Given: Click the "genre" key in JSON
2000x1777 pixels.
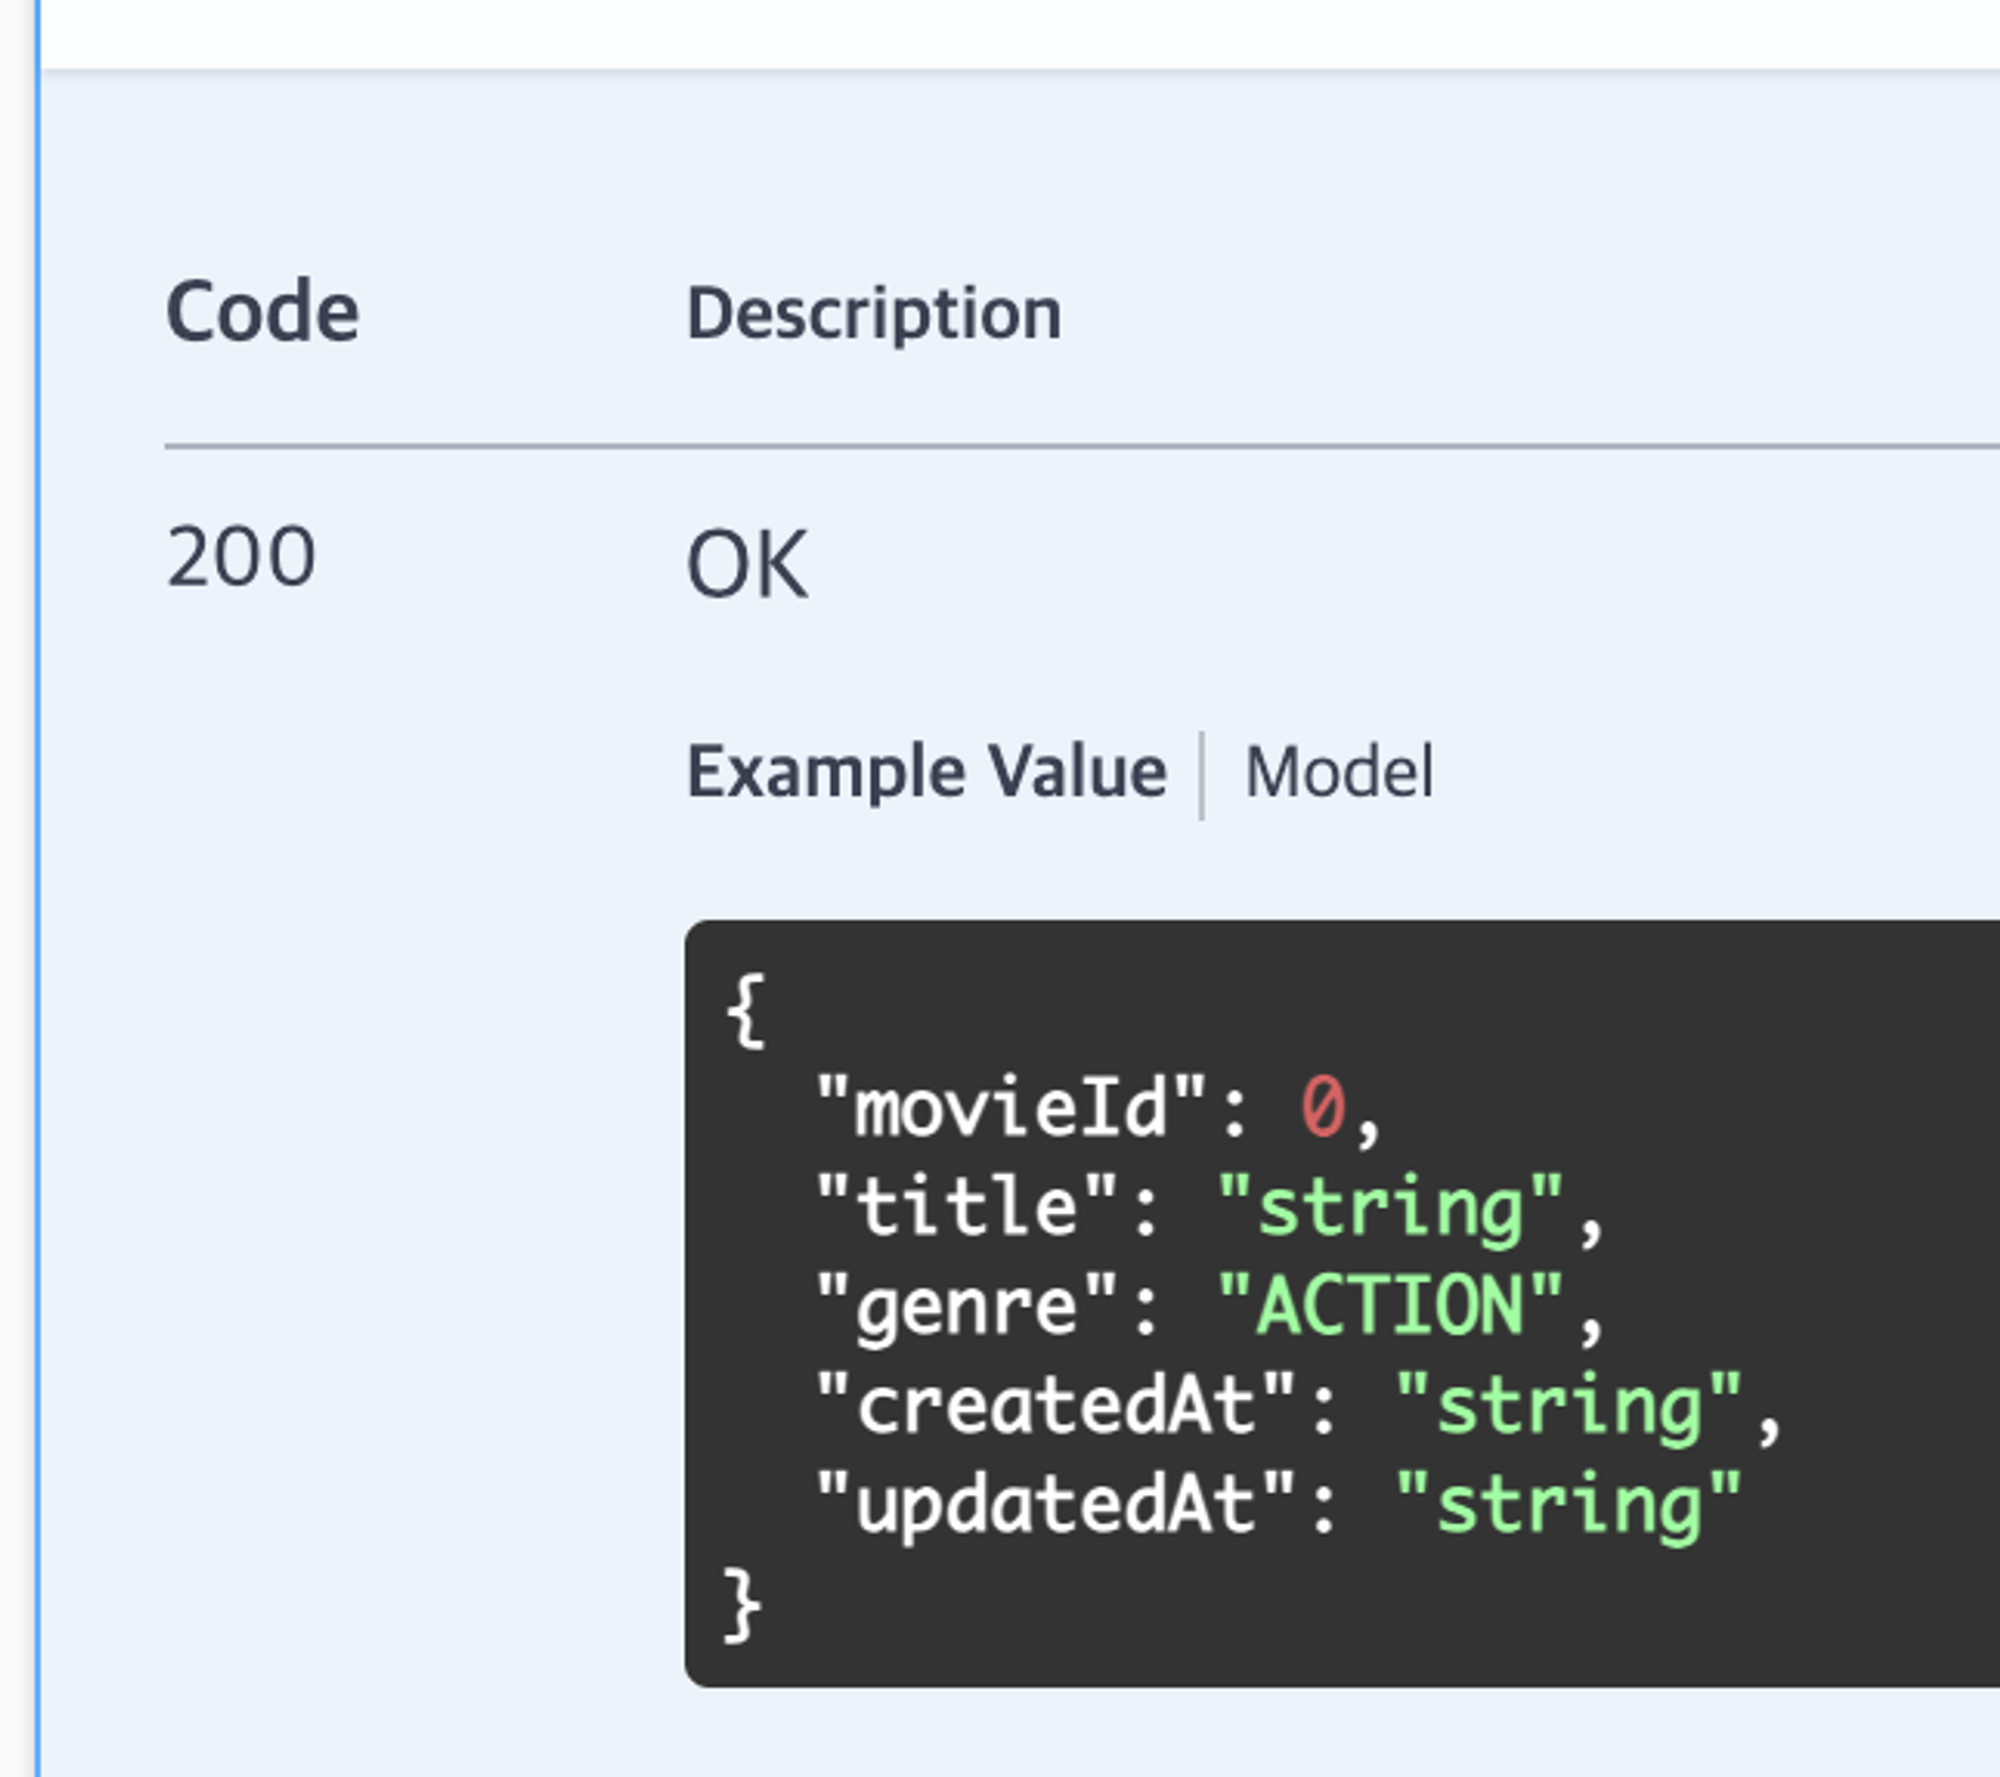Looking at the screenshot, I should point(966,1306).
